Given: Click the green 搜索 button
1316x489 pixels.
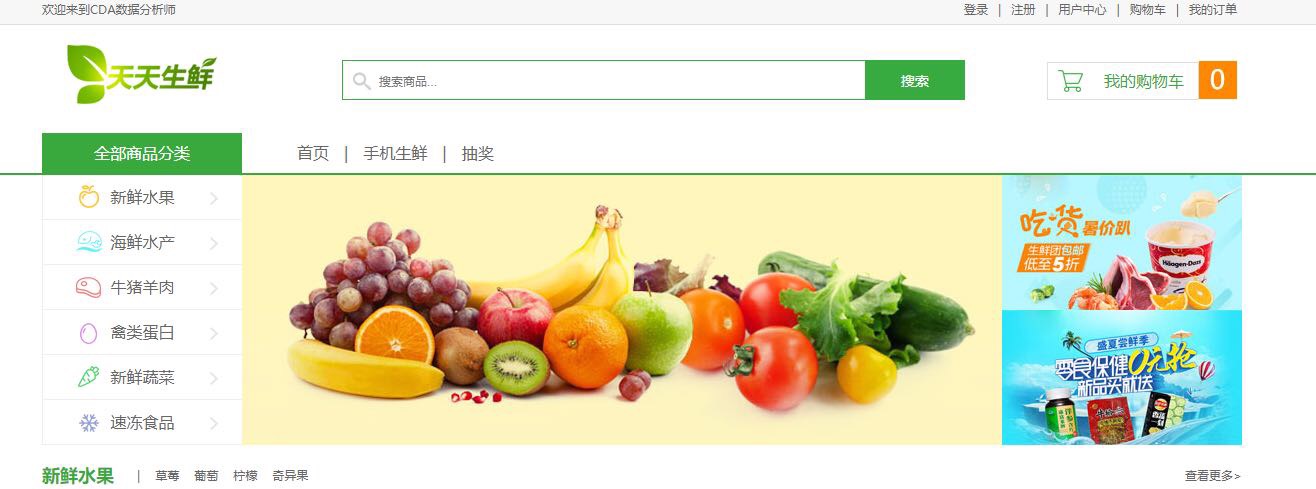Looking at the screenshot, I should (x=915, y=80).
